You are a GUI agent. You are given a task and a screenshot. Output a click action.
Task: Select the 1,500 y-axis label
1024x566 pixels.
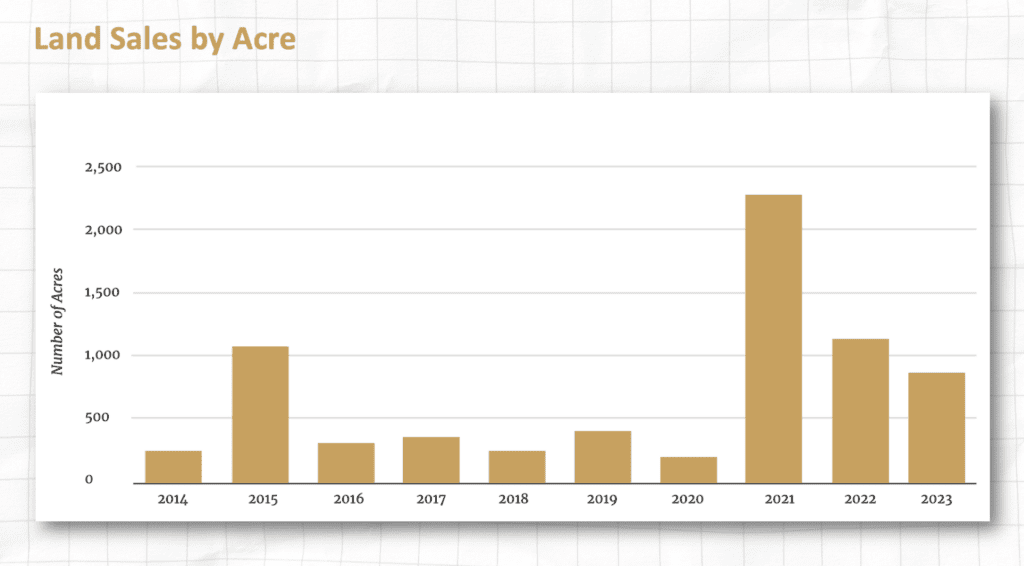(101, 293)
